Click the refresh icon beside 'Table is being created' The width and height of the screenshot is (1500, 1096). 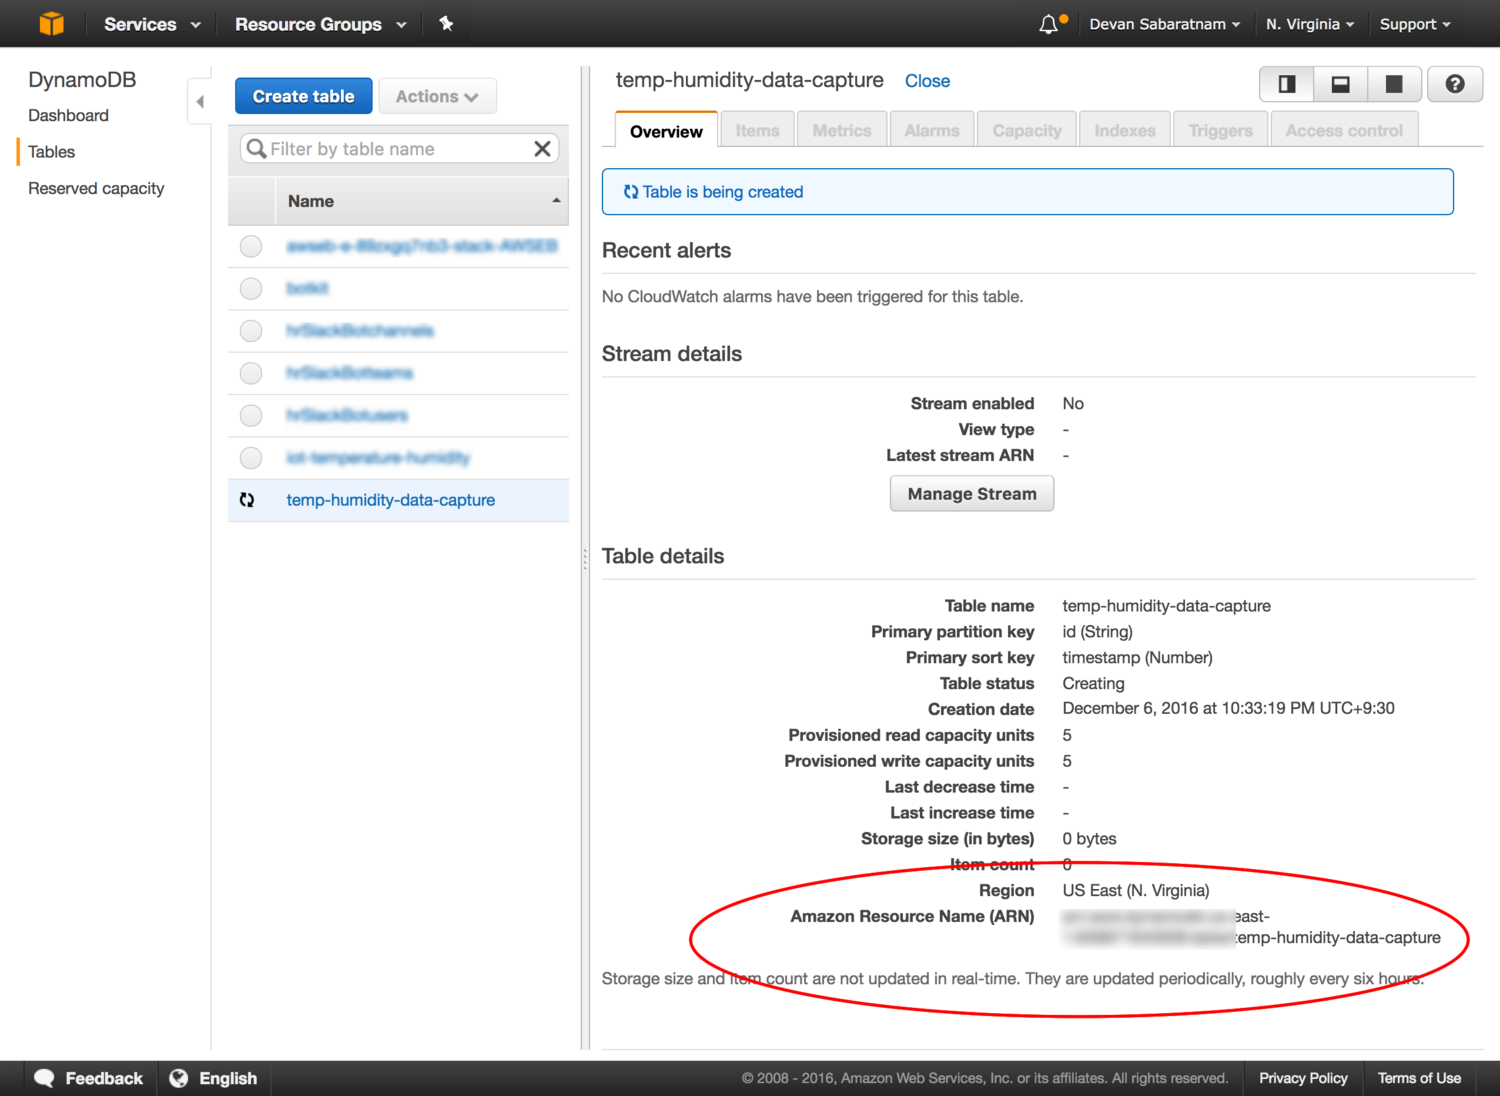630,192
